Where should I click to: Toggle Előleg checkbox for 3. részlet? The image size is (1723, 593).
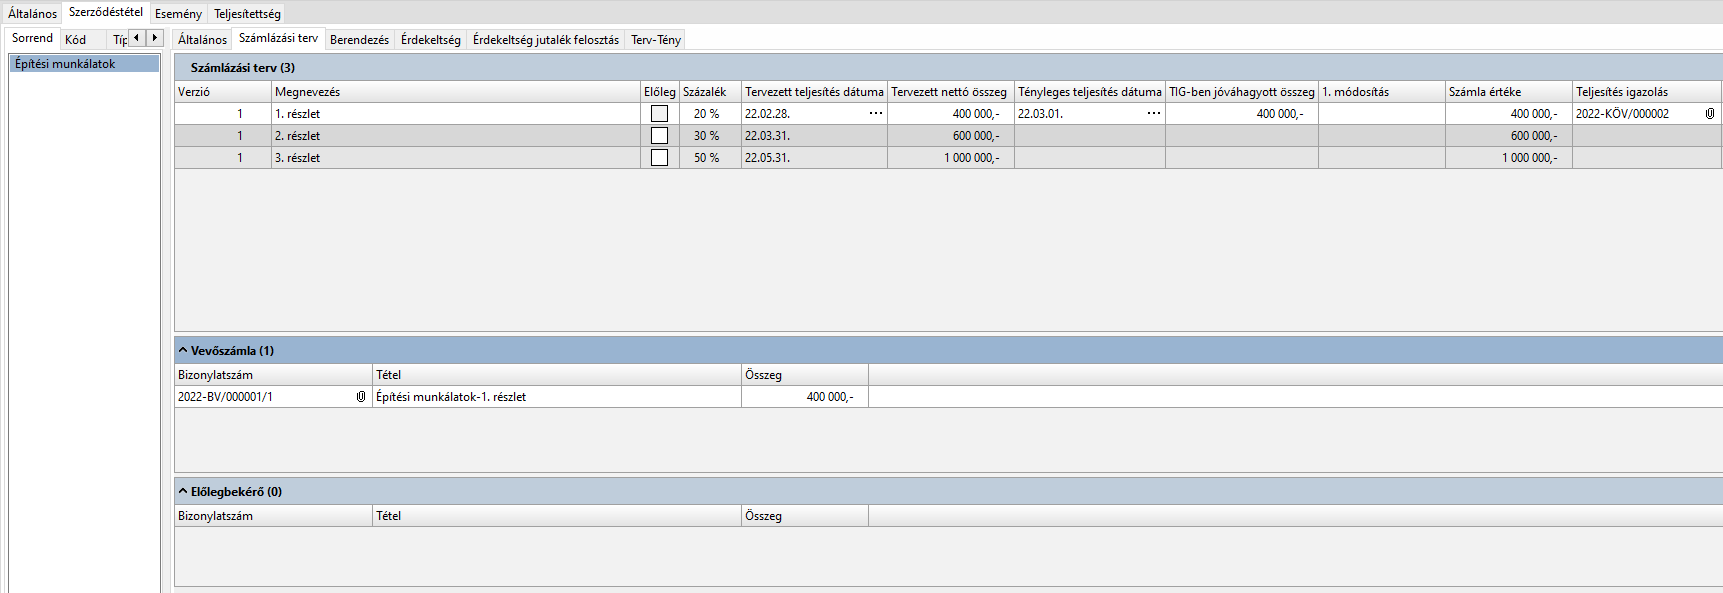pos(660,158)
